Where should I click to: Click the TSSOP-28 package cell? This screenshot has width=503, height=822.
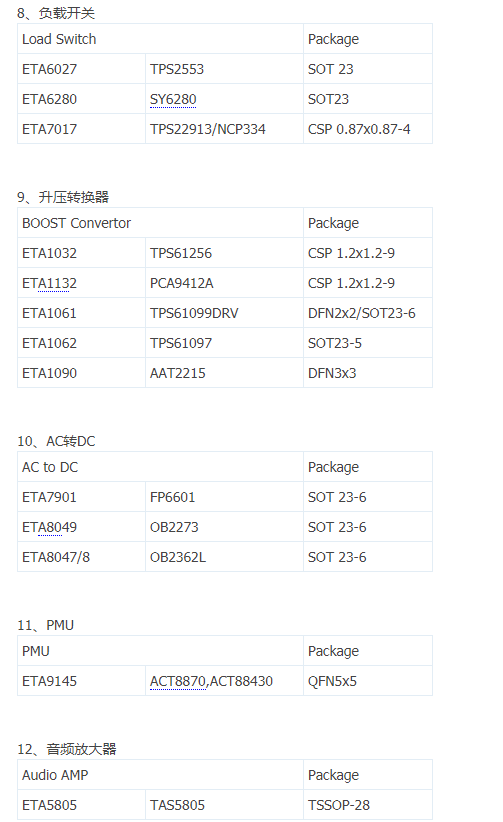(x=368, y=805)
